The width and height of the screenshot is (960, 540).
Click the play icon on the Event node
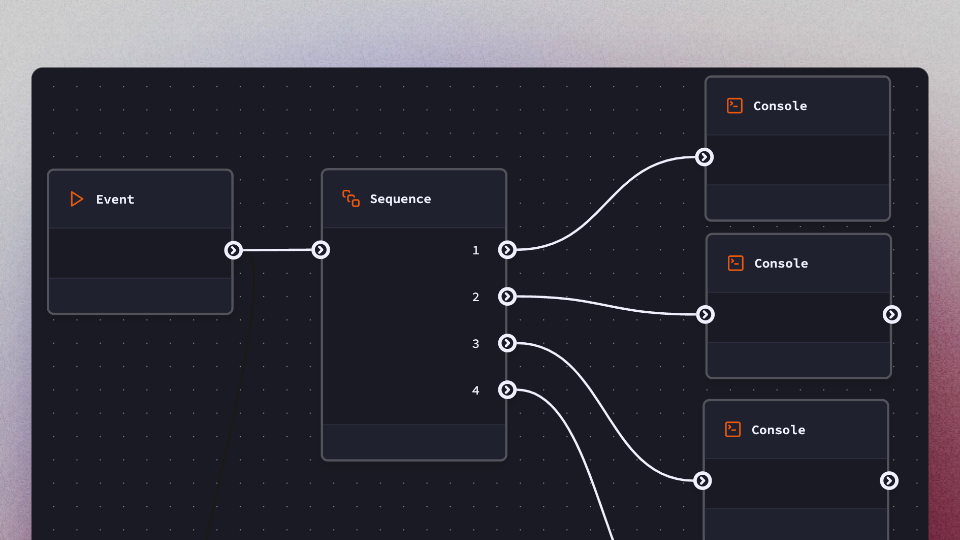[x=77, y=199]
